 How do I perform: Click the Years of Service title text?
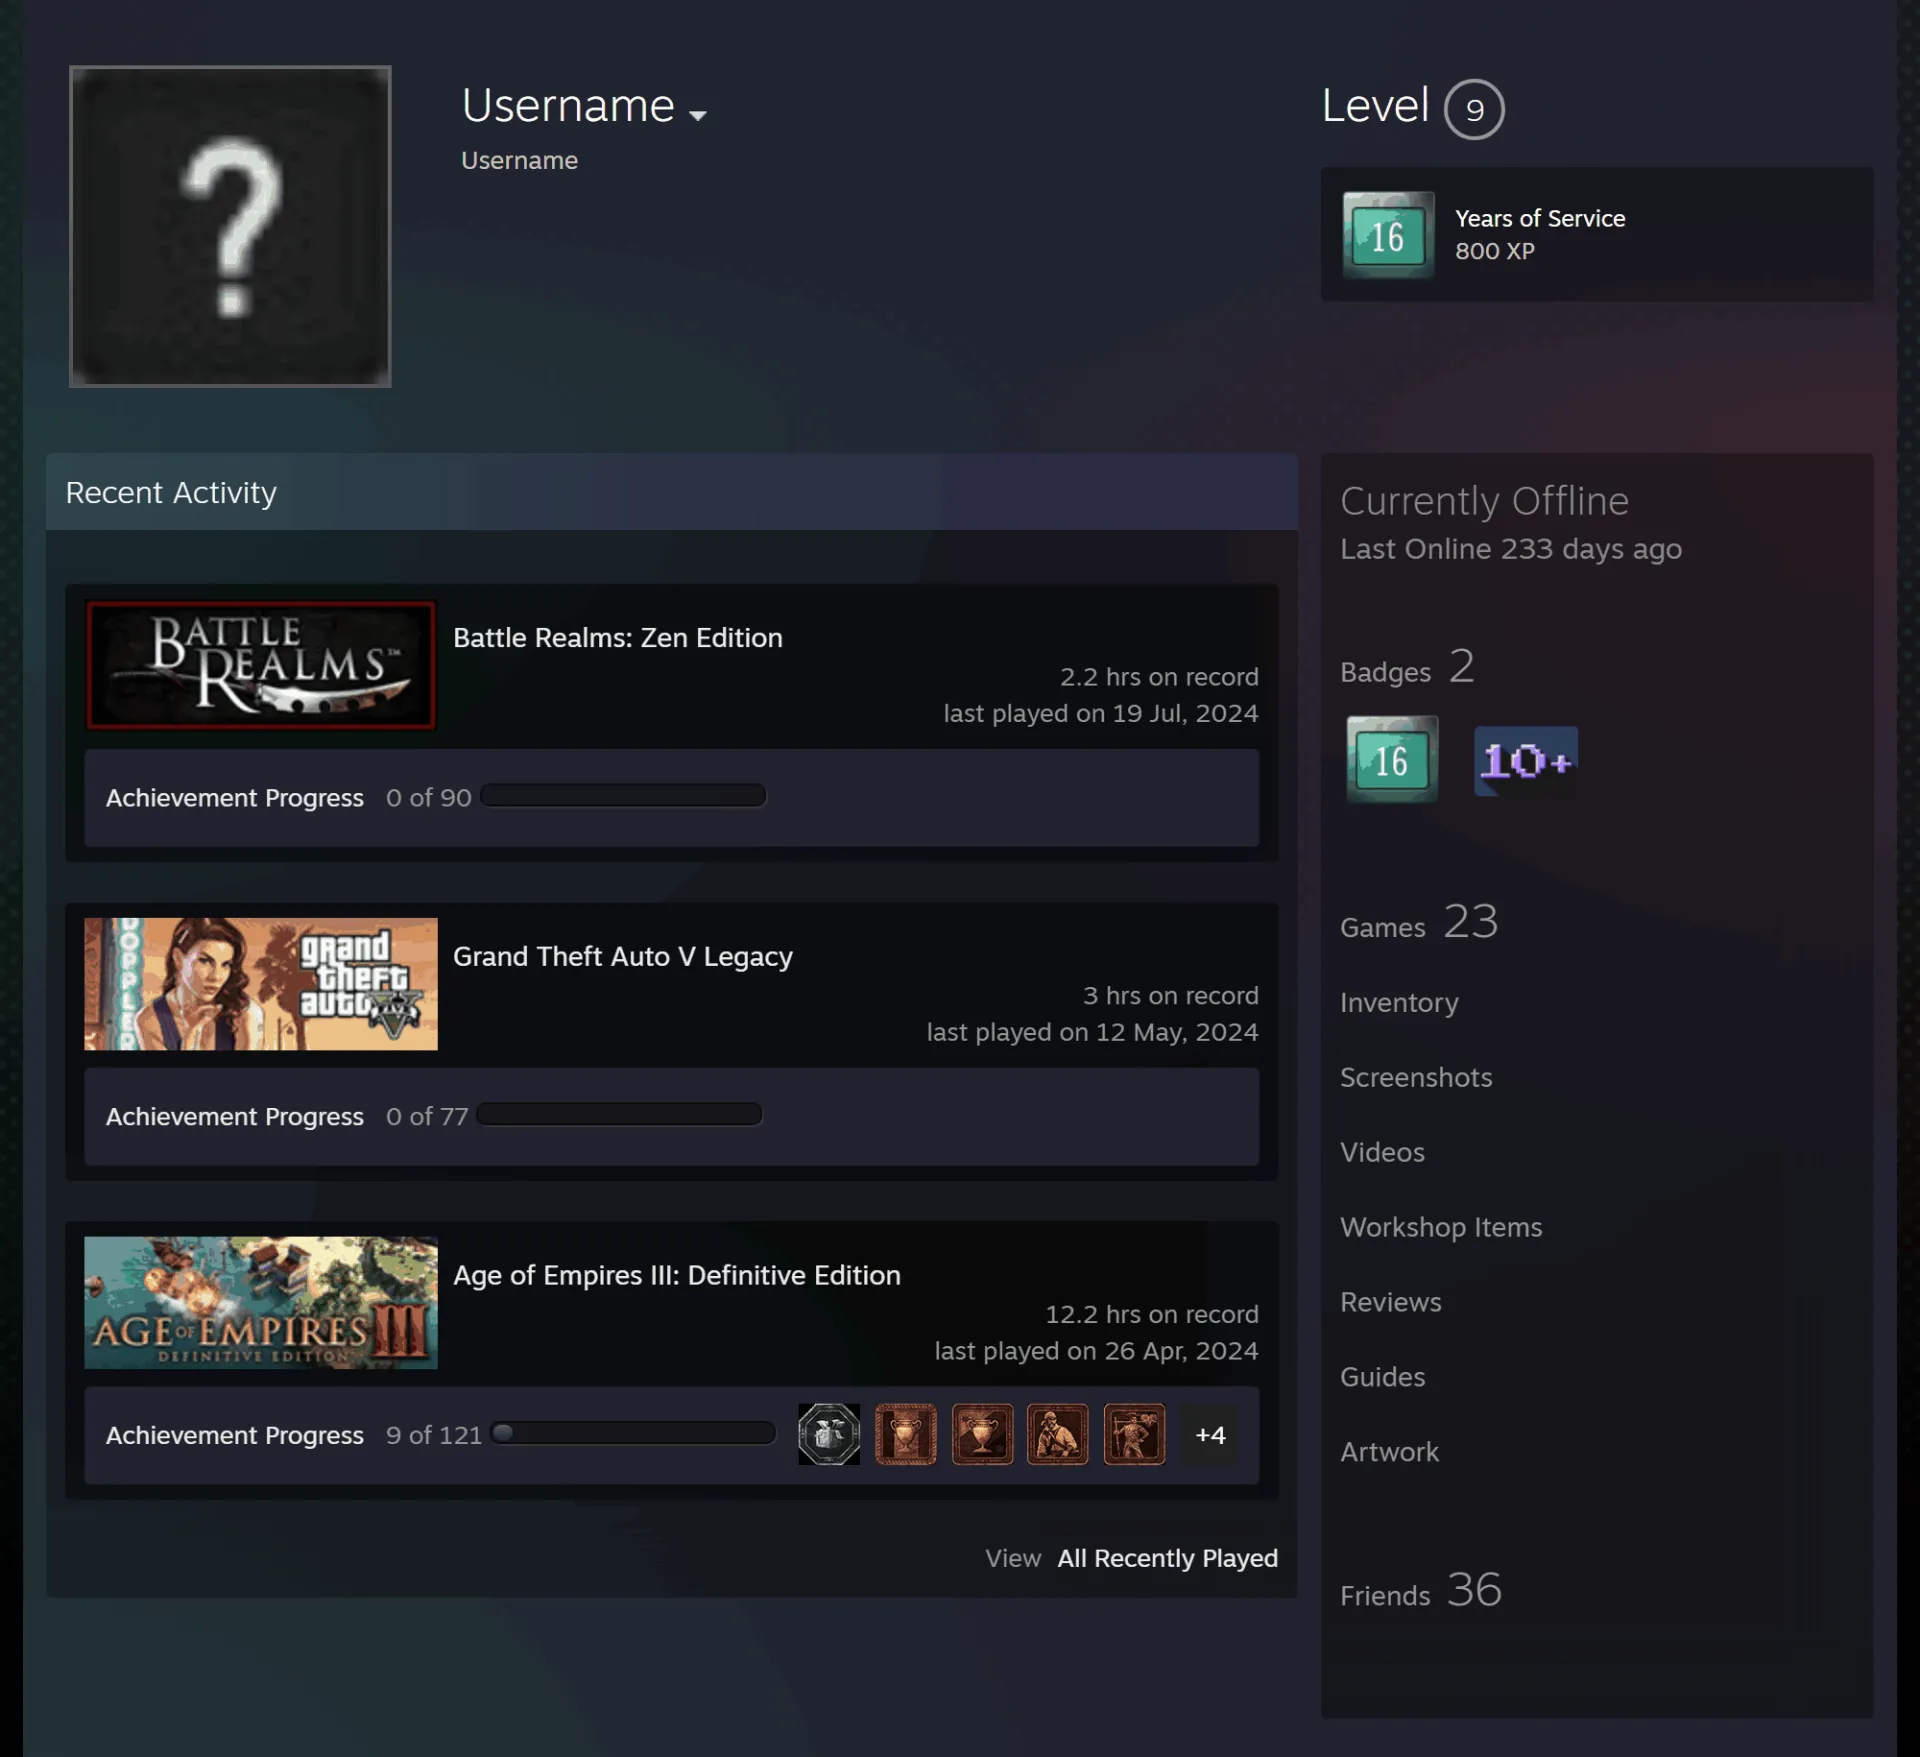tap(1540, 218)
